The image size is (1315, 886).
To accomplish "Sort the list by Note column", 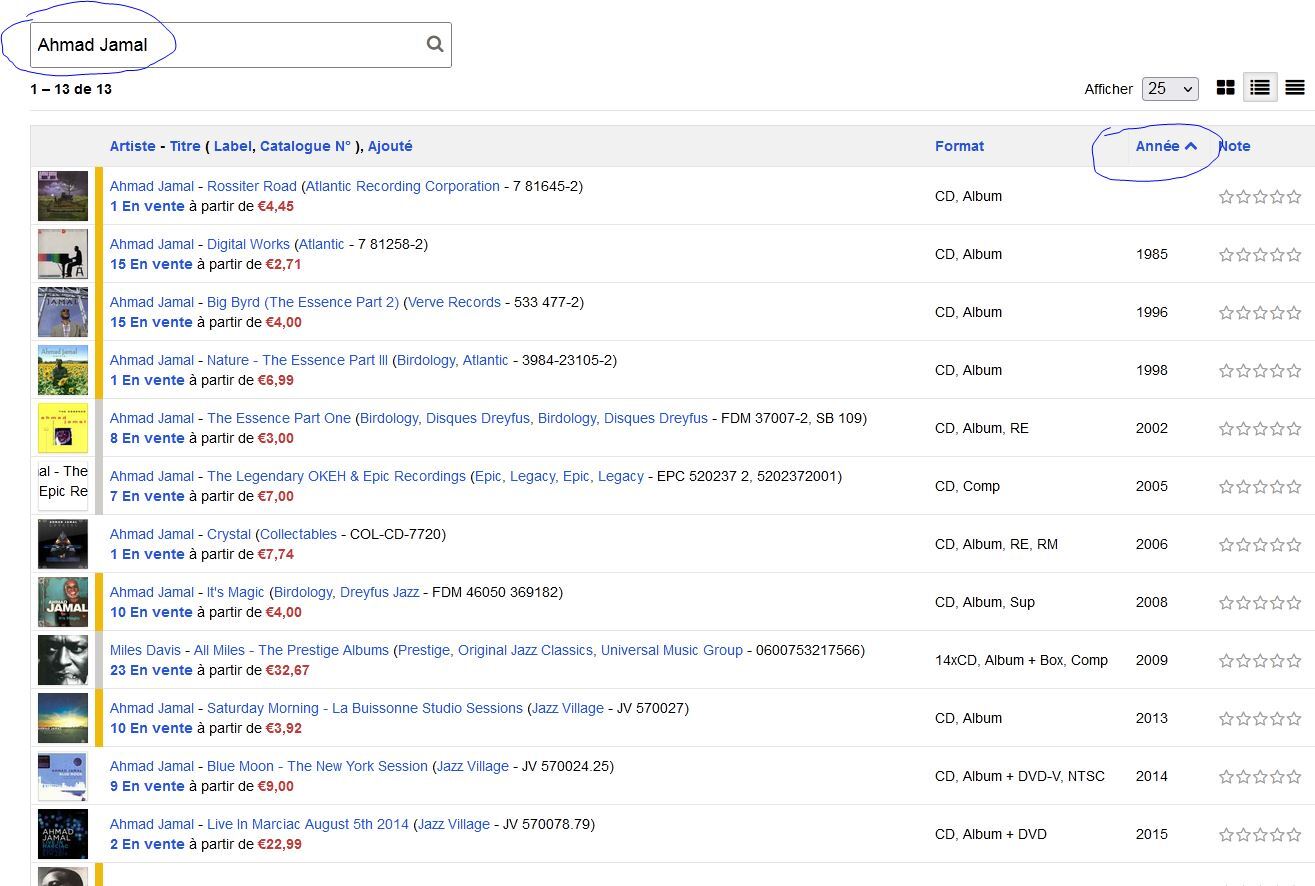I will [x=1234, y=146].
